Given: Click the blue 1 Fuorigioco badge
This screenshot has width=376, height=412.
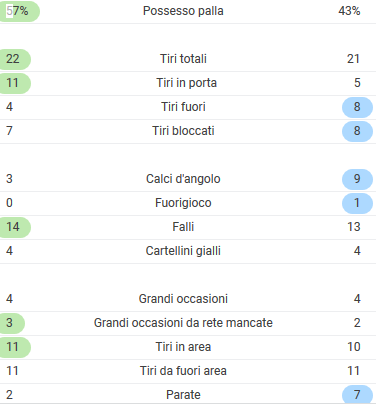Looking at the screenshot, I should click(357, 203).
